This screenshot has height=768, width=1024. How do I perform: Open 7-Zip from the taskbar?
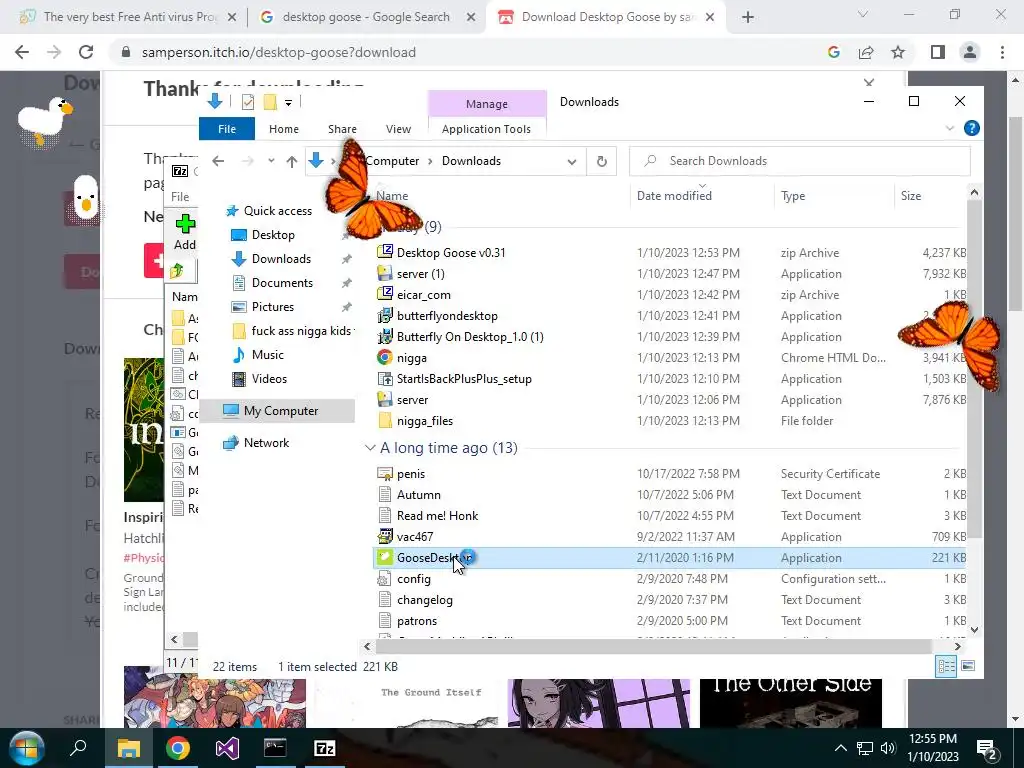pyautogui.click(x=325, y=748)
